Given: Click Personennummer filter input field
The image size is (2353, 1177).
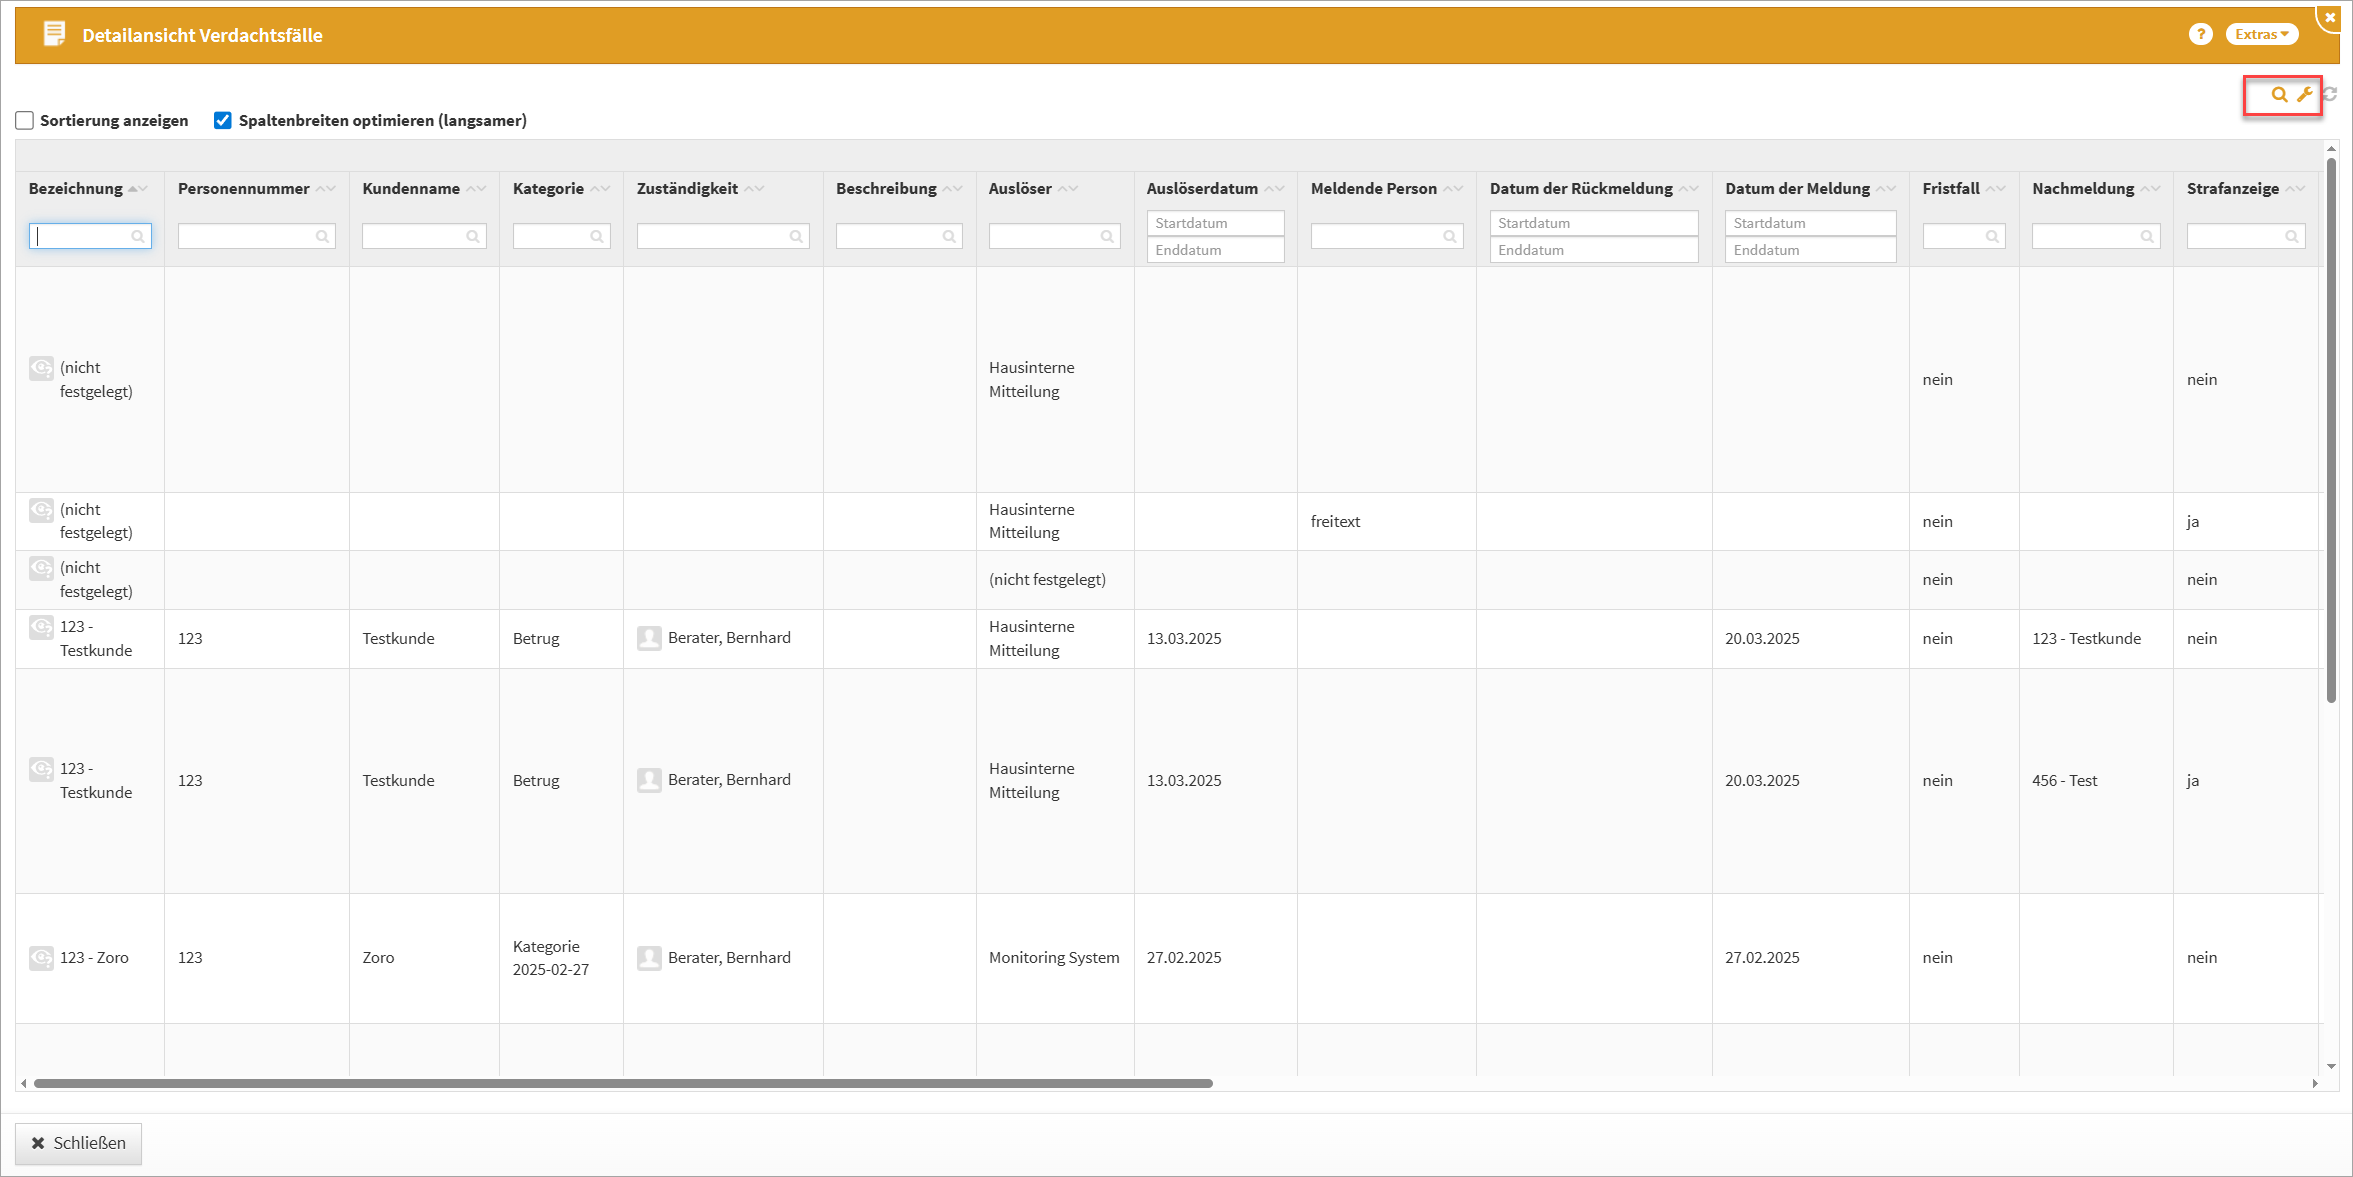Looking at the screenshot, I should point(247,236).
